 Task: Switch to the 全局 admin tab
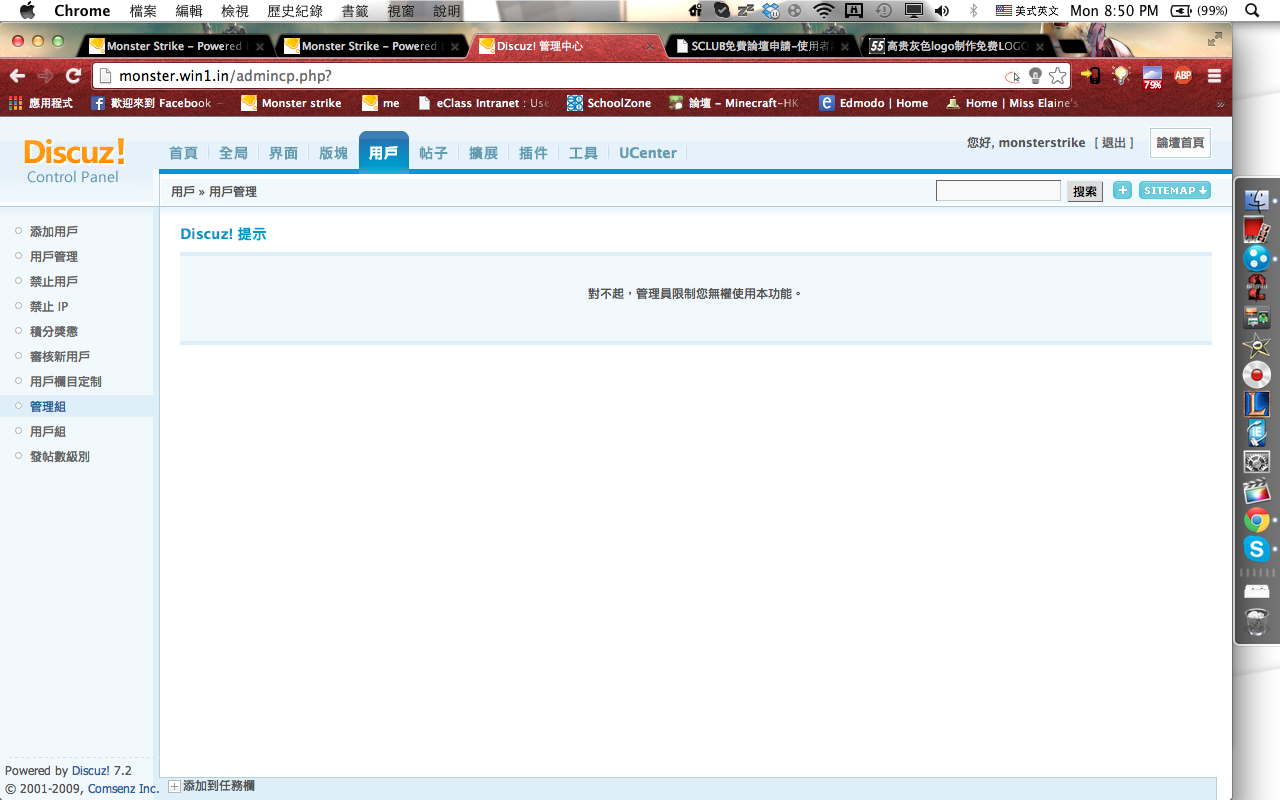coord(233,153)
